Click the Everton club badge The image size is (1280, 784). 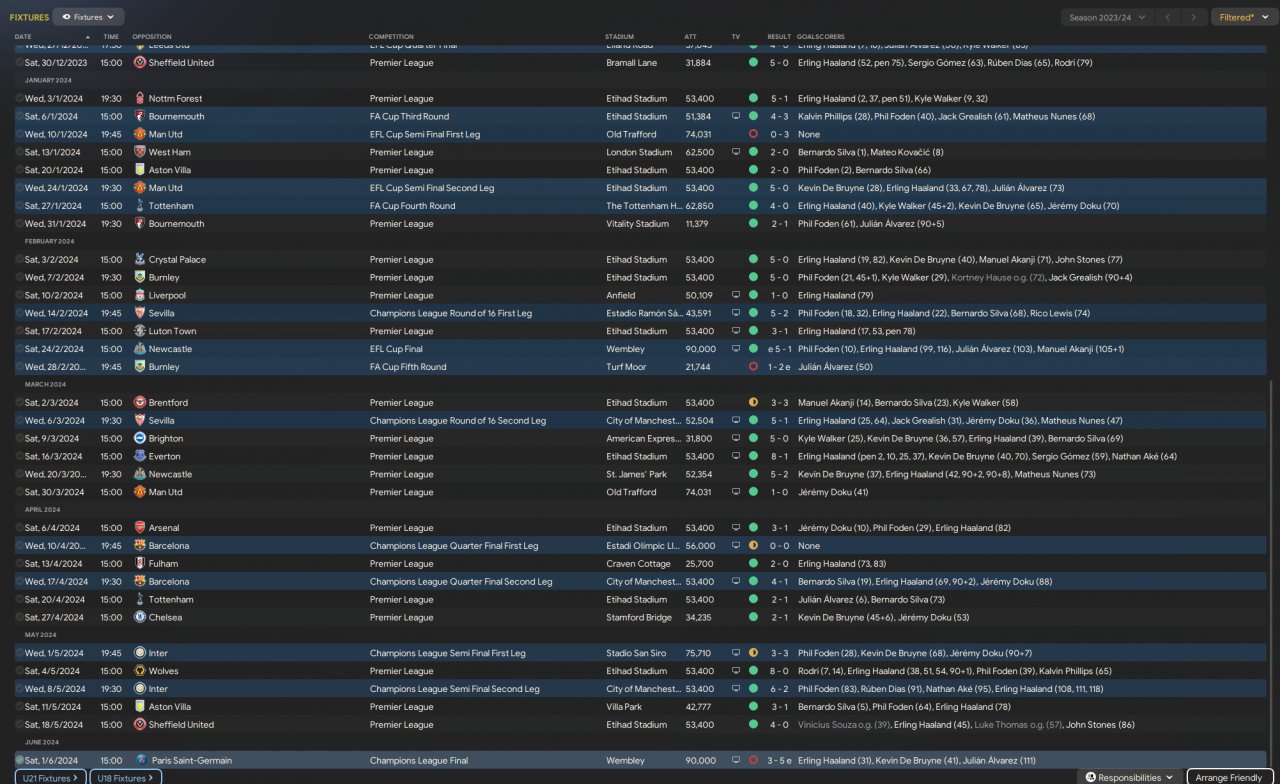click(x=140, y=457)
